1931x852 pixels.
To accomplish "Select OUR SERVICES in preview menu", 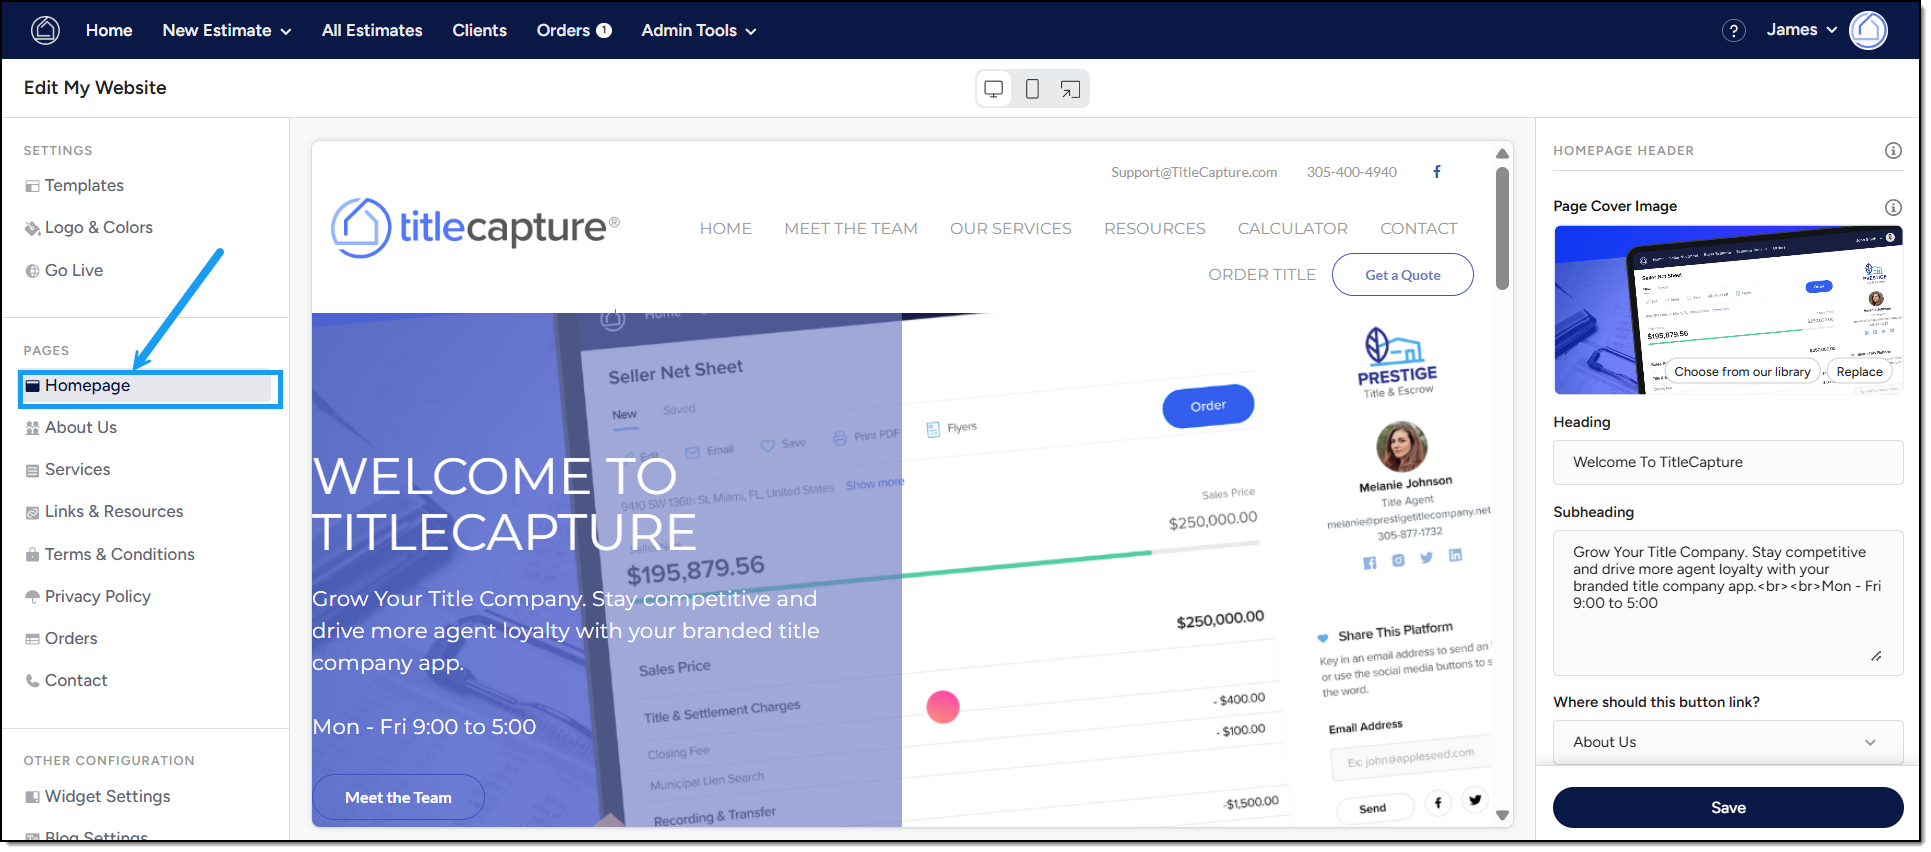I will pyautogui.click(x=1010, y=229).
